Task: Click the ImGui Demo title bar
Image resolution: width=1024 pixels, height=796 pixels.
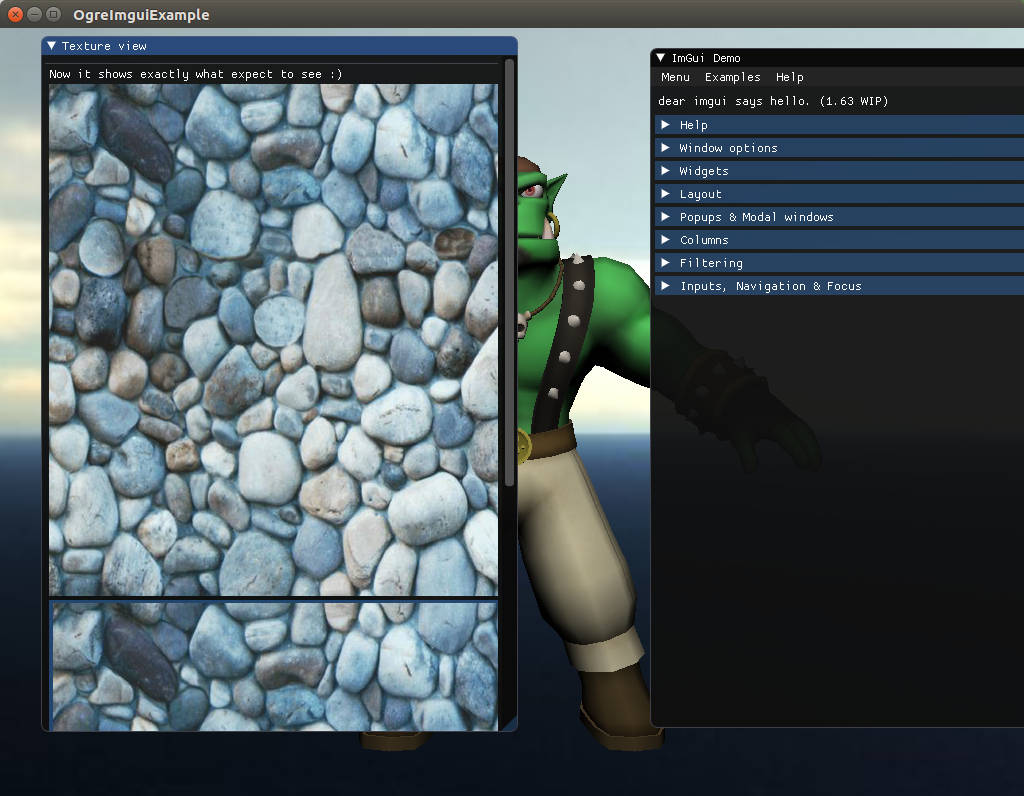Action: click(837, 57)
